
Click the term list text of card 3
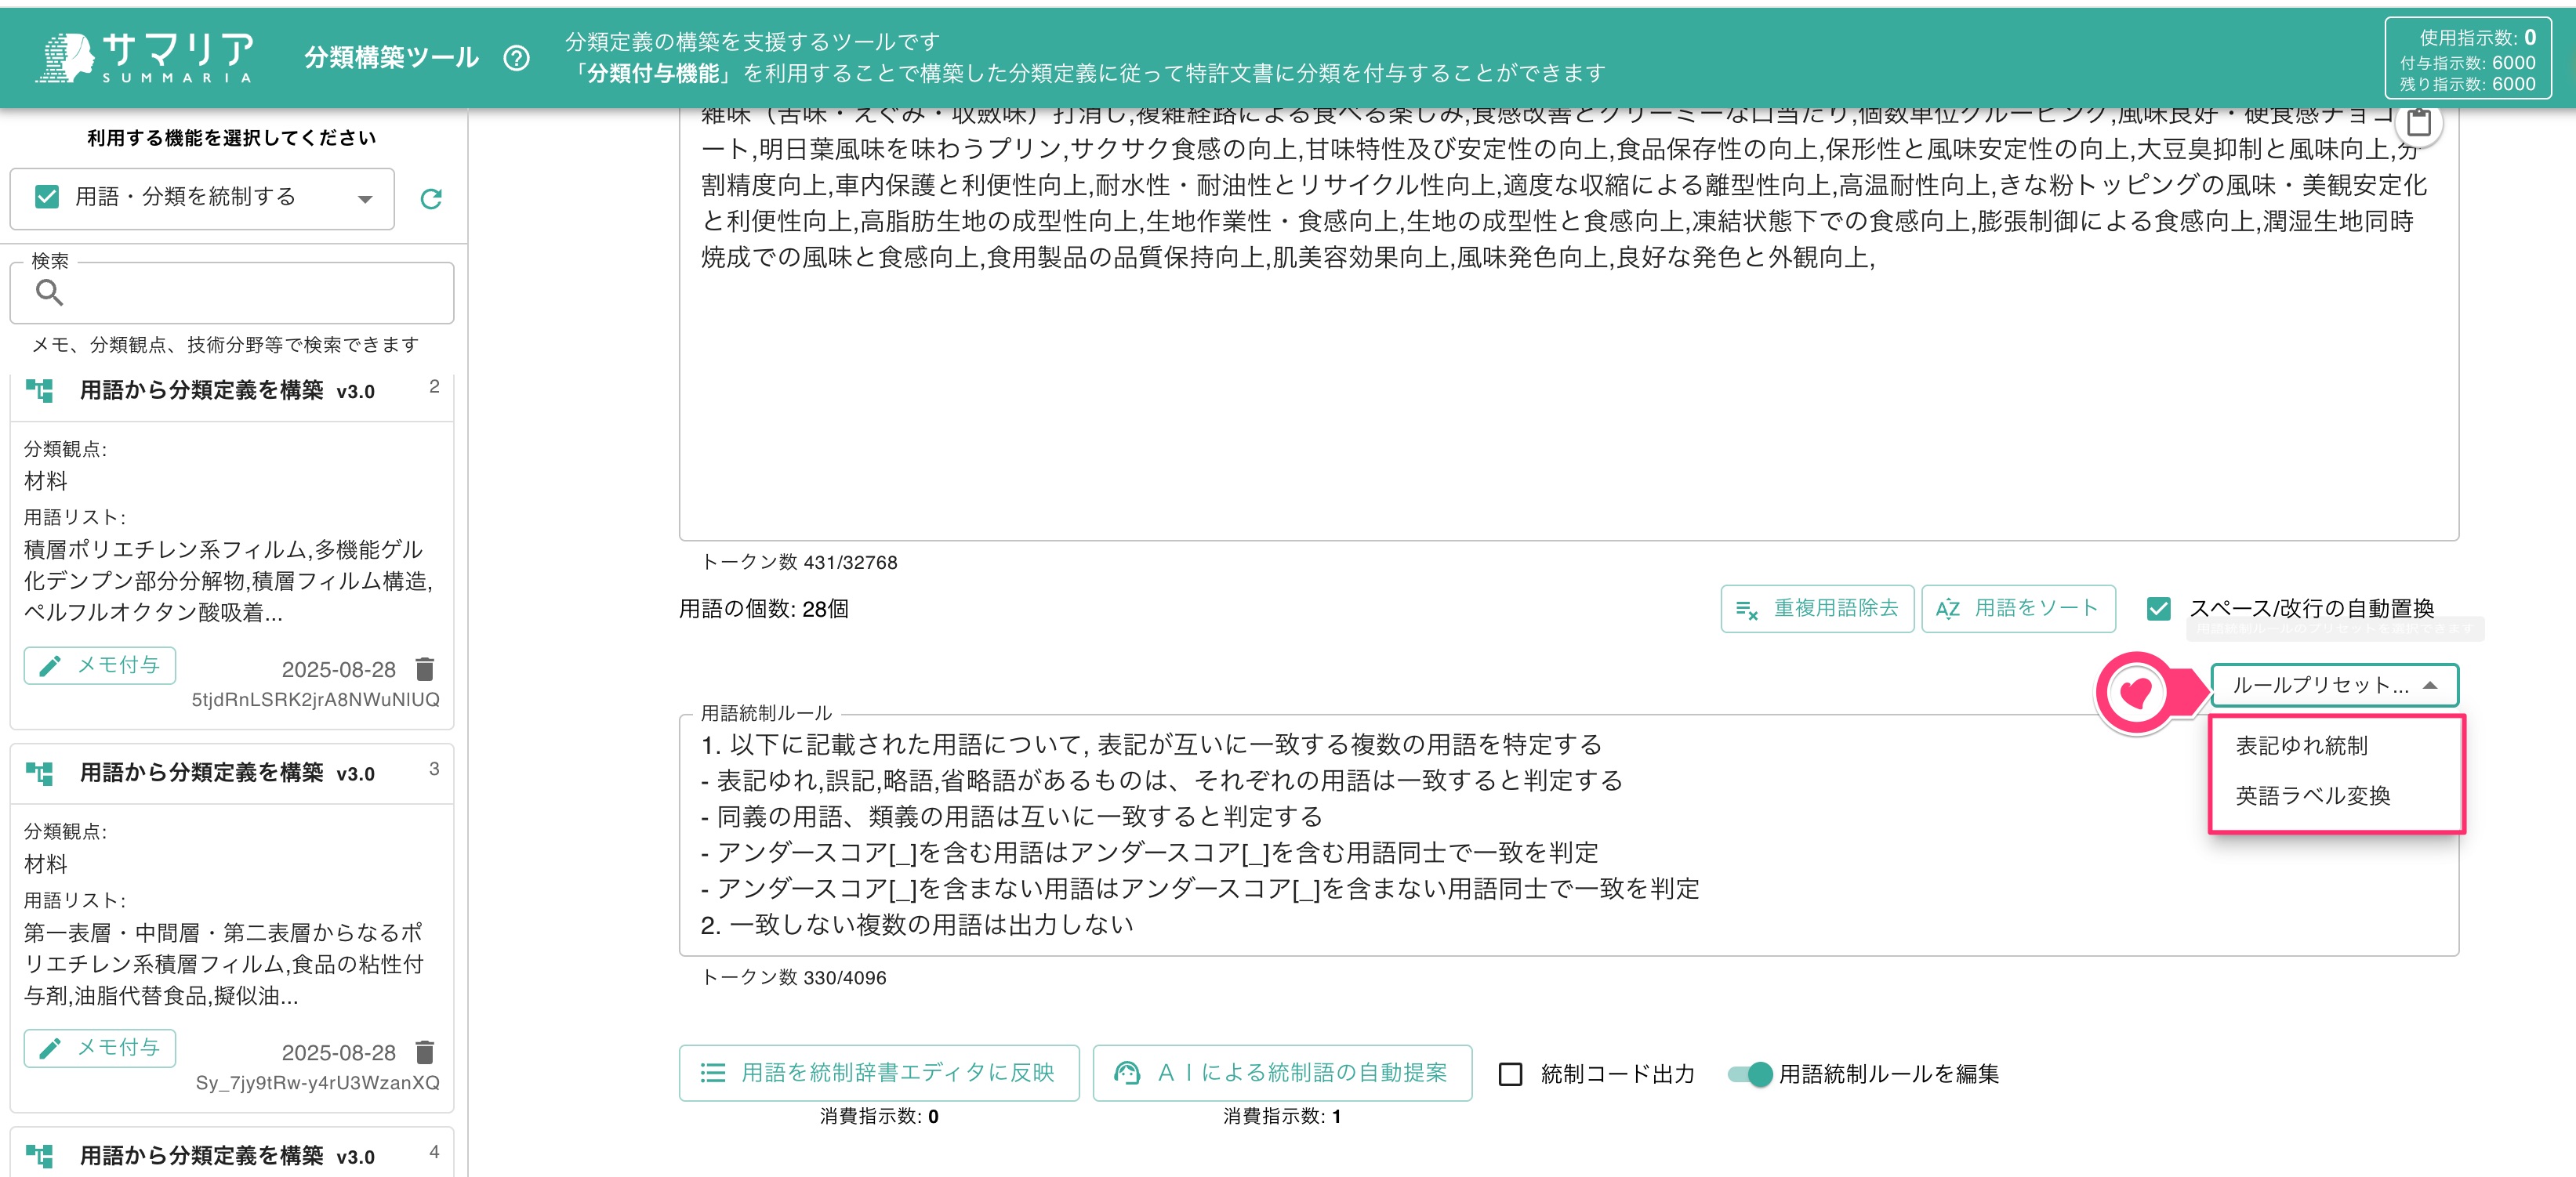point(225,964)
